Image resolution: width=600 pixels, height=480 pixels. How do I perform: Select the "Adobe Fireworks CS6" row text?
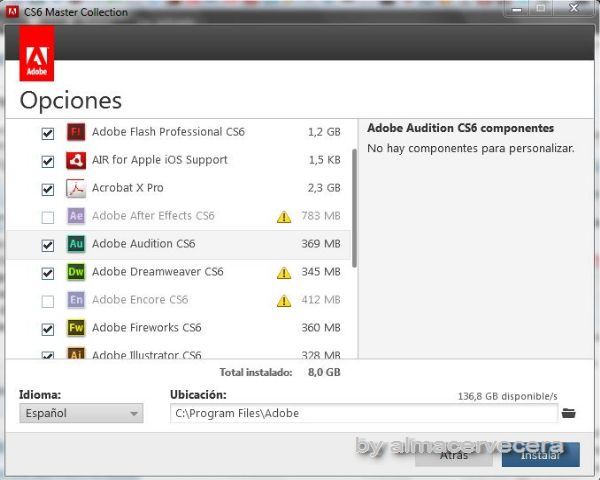click(147, 328)
